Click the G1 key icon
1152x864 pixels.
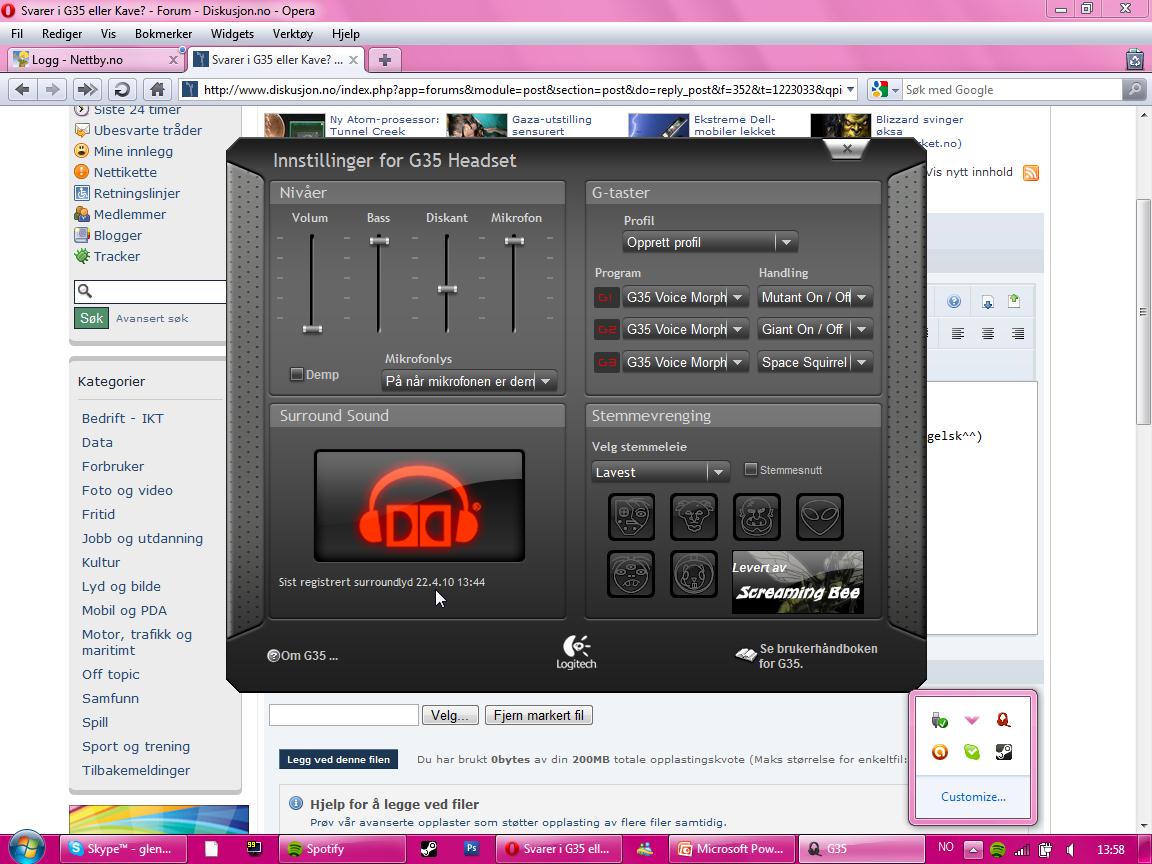point(606,298)
